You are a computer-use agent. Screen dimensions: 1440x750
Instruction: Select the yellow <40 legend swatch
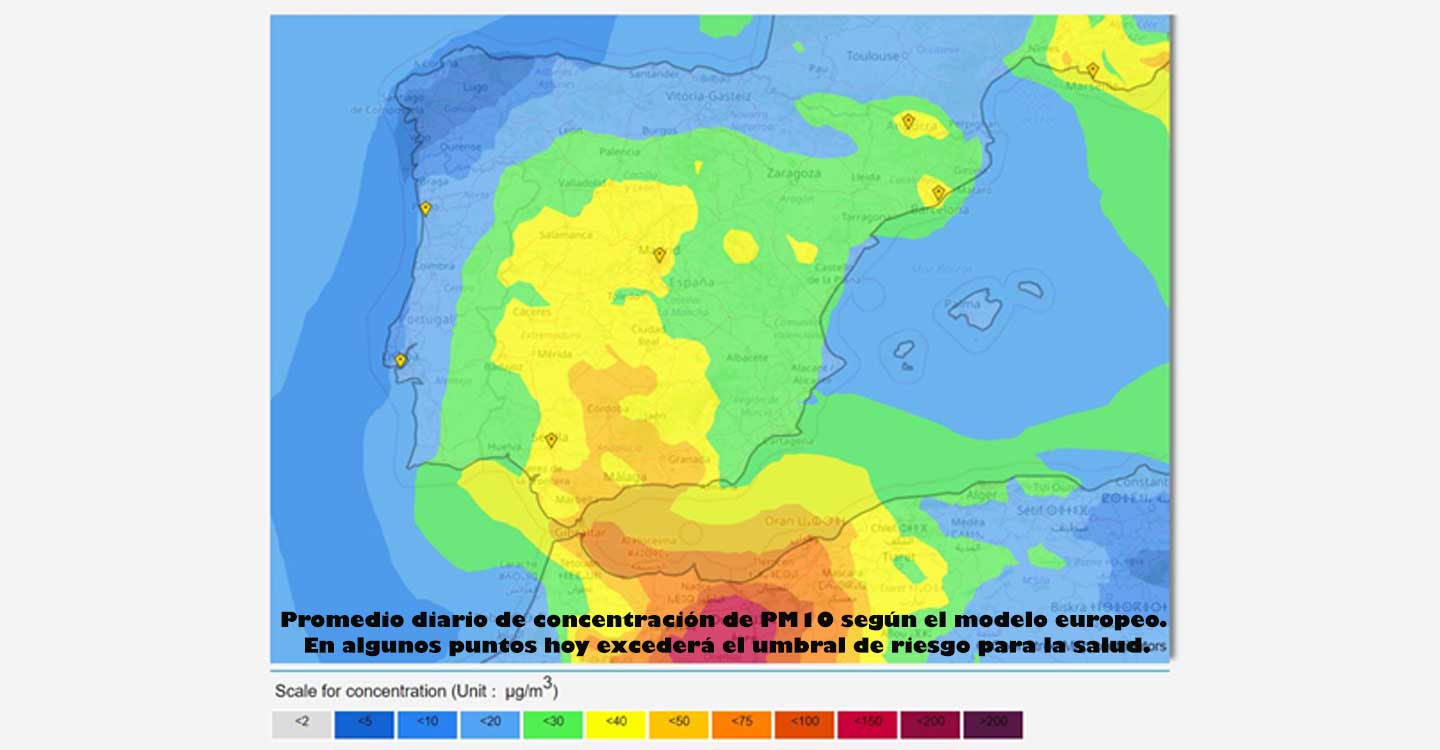pos(616,725)
